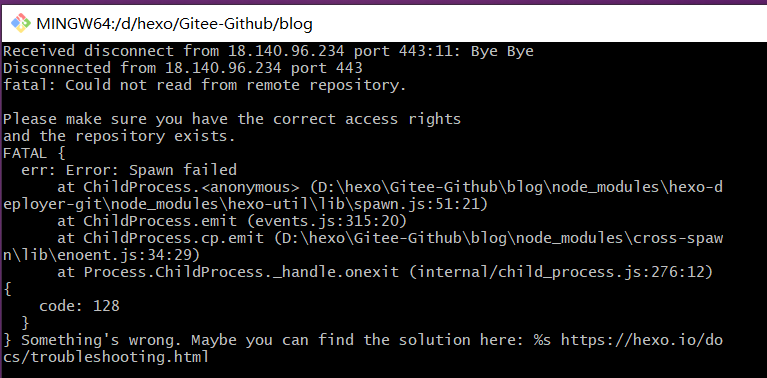Click 'Please make sure you have' line
Image resolution: width=767 pixels, height=378 pixels.
point(232,119)
